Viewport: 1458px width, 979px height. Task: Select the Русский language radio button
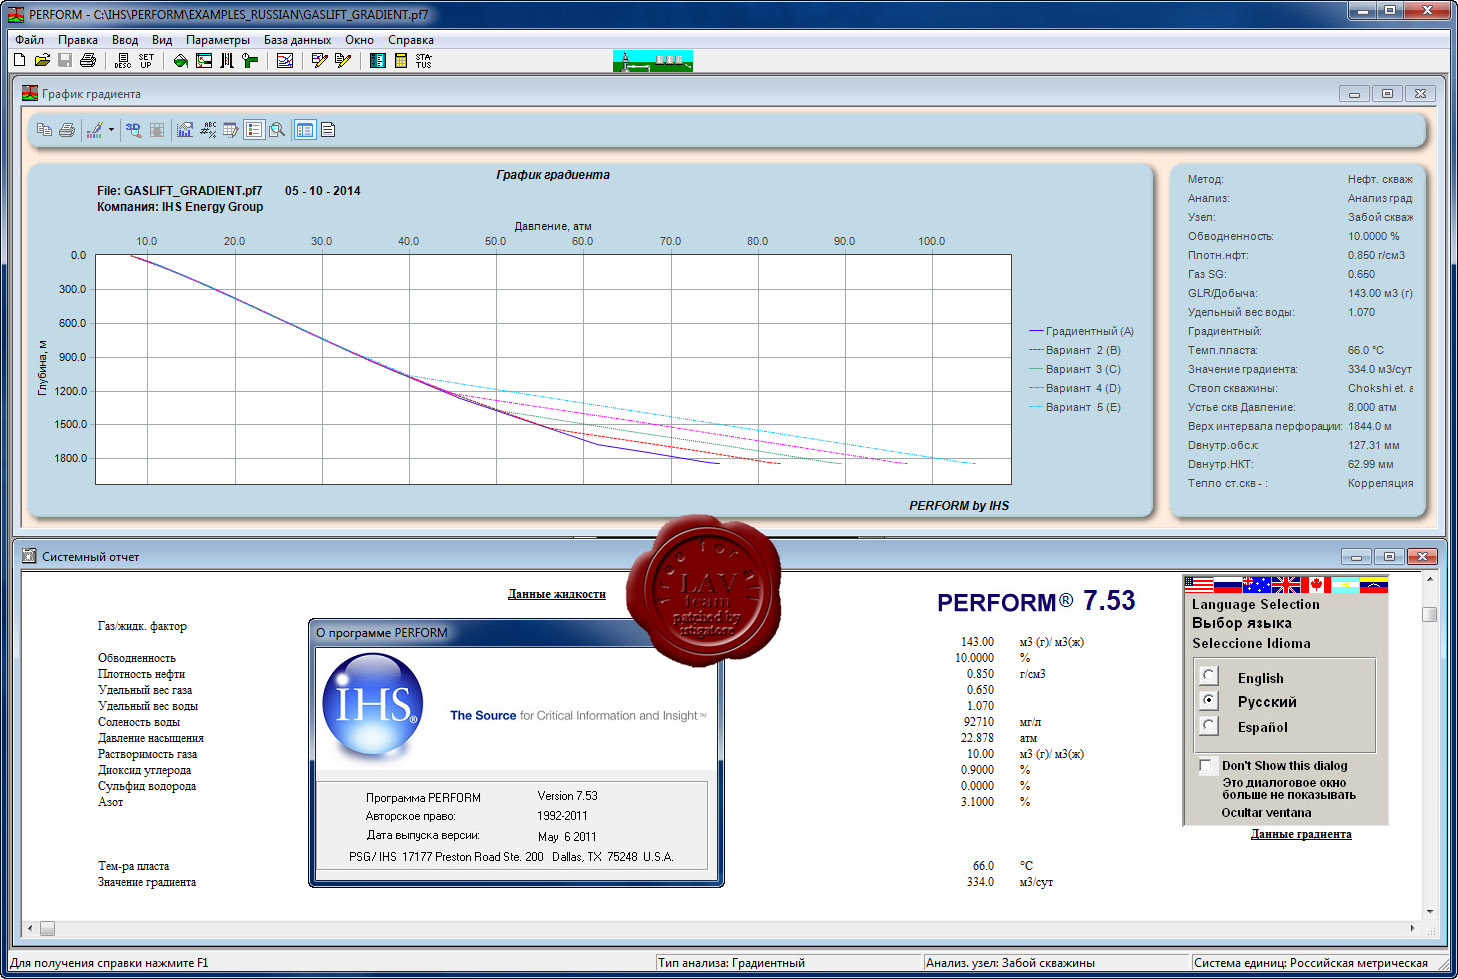click(1209, 701)
